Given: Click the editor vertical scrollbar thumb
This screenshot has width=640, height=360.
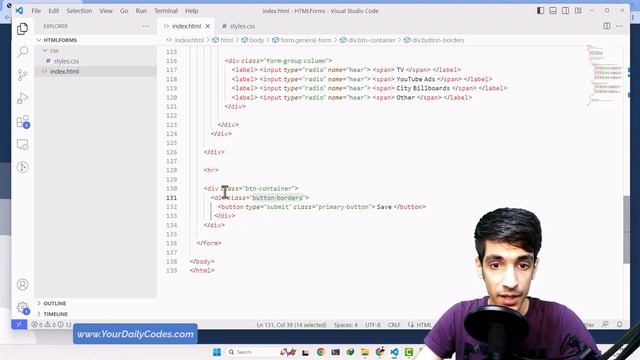Looking at the screenshot, I should point(627,230).
